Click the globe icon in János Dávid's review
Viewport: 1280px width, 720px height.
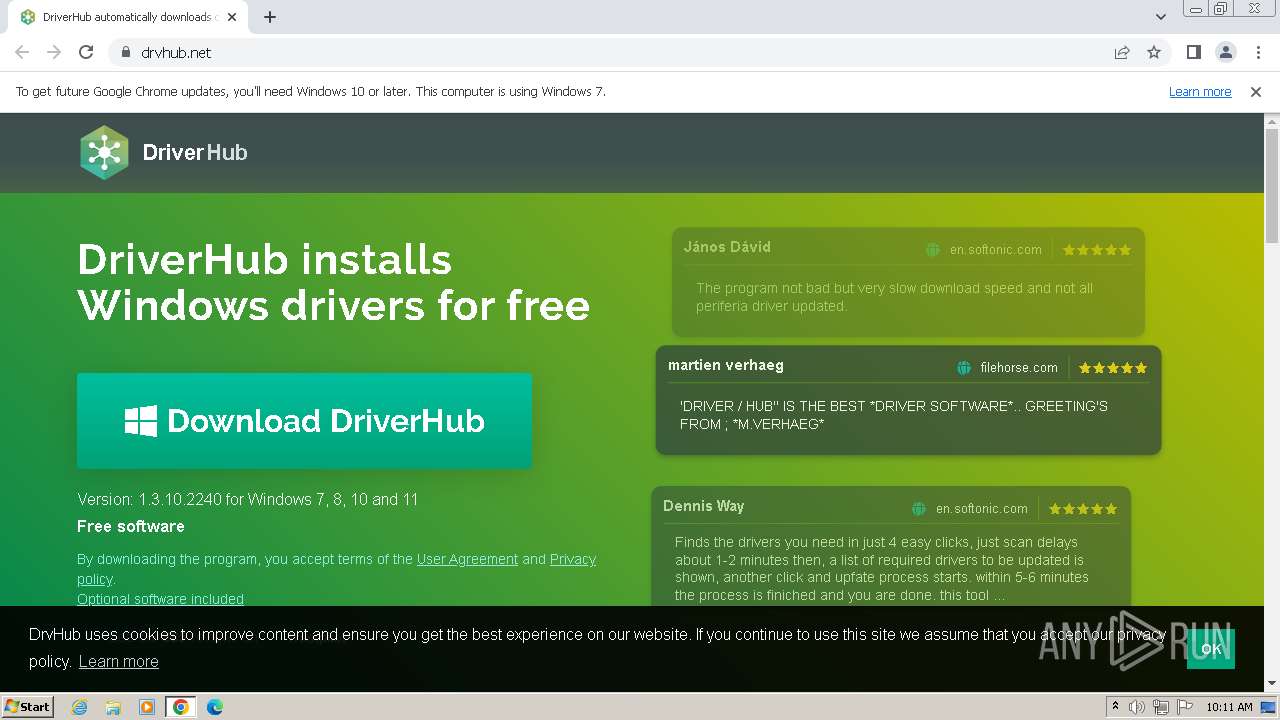pyautogui.click(x=932, y=250)
